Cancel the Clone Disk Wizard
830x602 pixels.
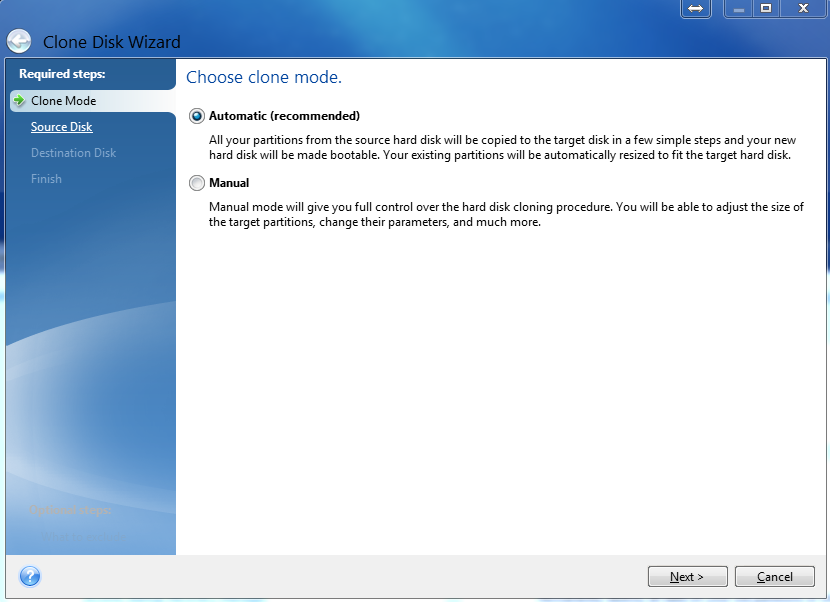click(775, 576)
